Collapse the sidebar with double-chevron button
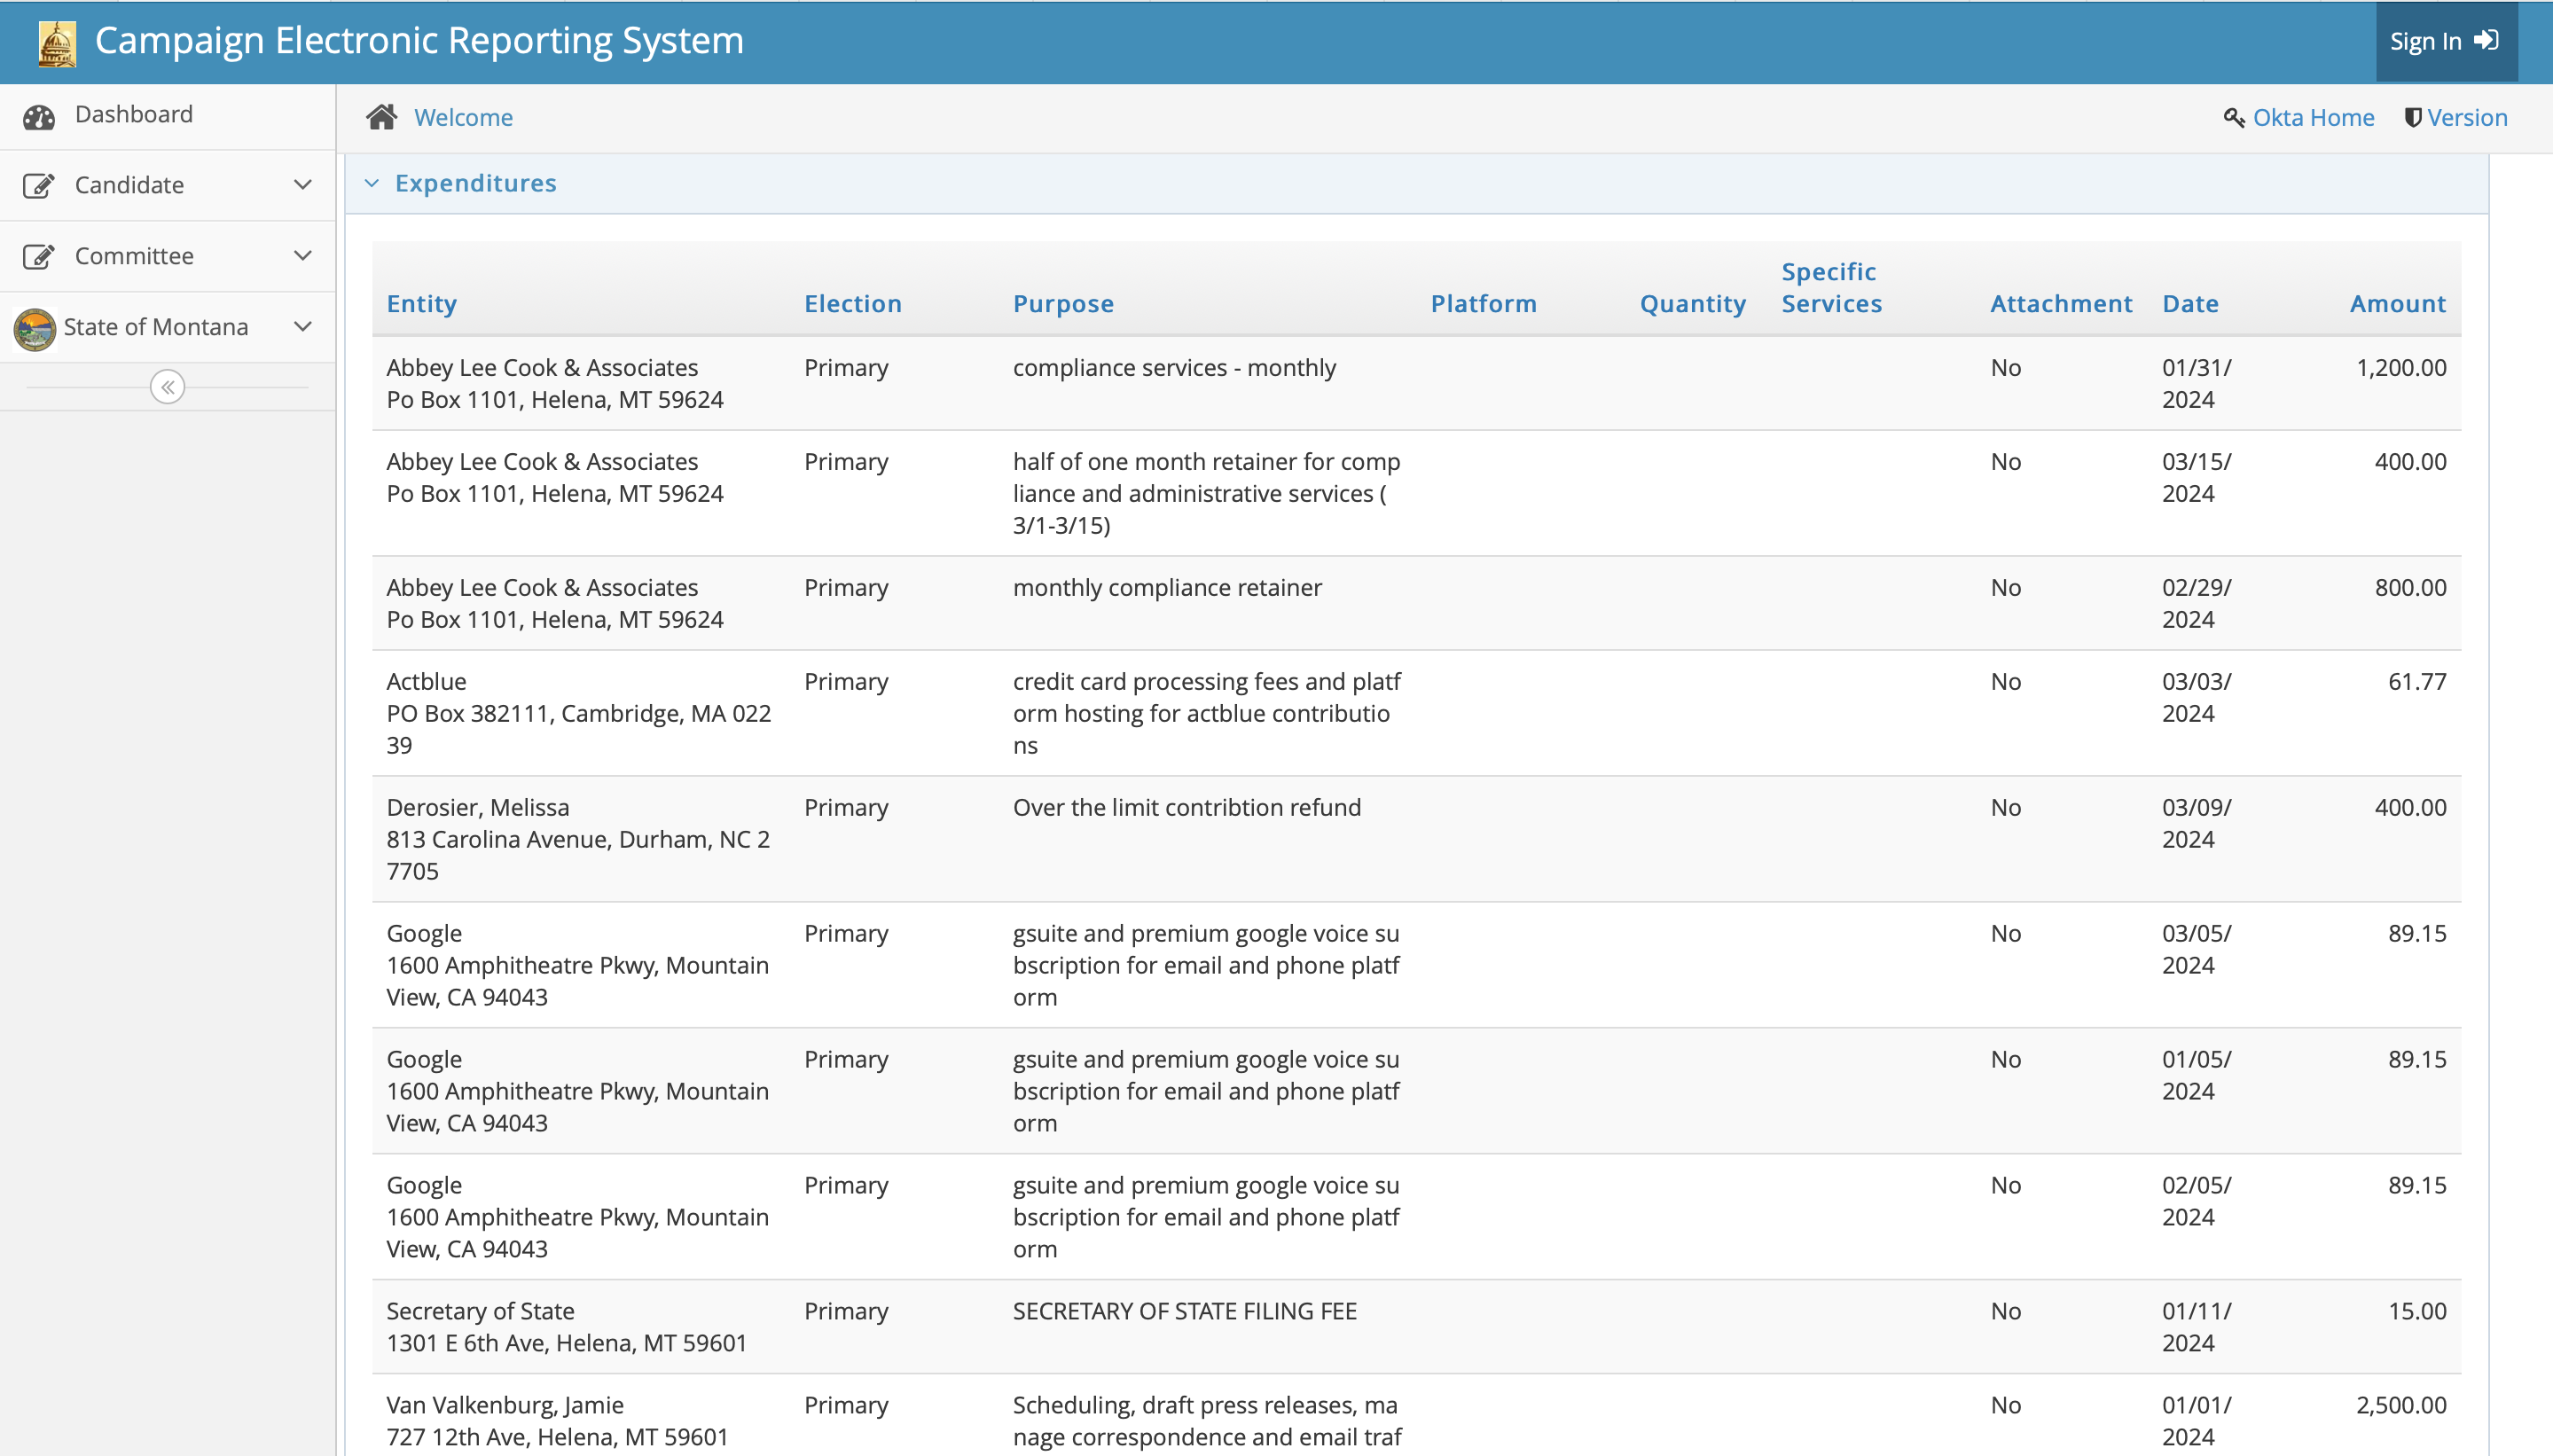 [167, 387]
